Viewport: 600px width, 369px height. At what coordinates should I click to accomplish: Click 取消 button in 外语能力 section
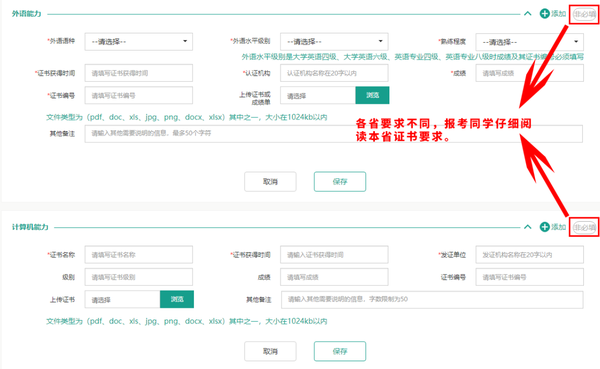pos(270,182)
